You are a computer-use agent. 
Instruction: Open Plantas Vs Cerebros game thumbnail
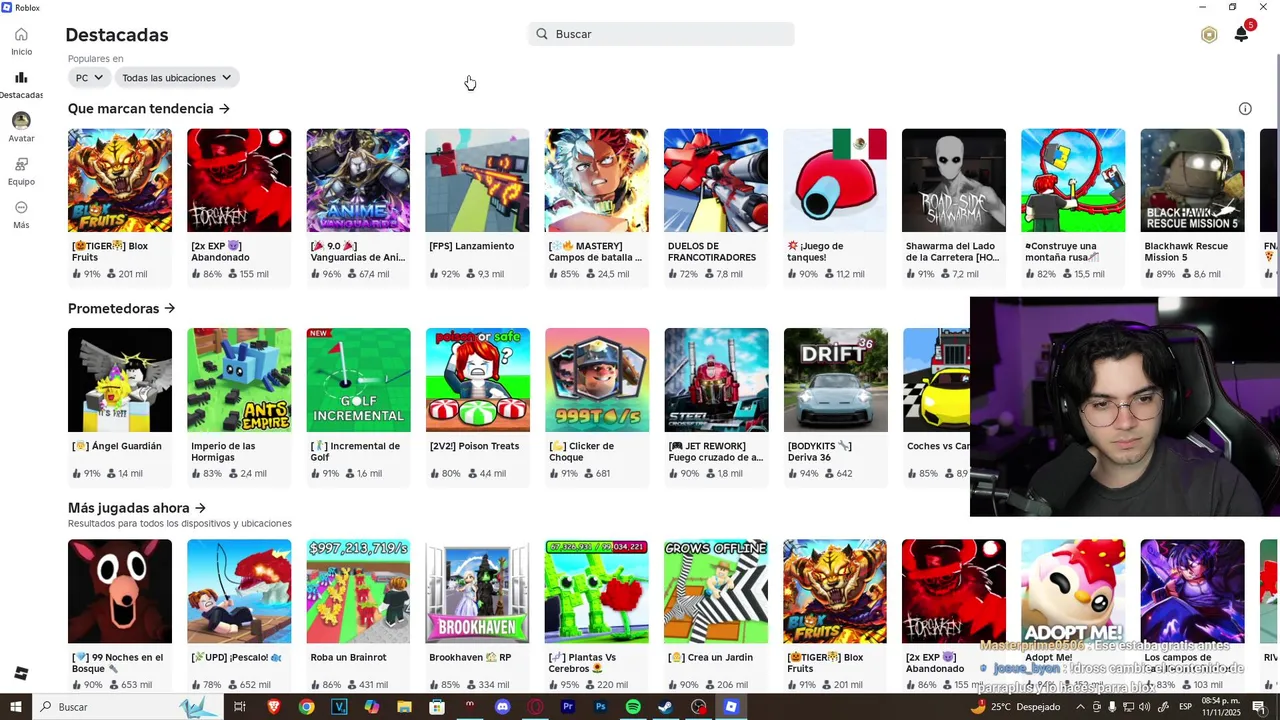coord(597,592)
